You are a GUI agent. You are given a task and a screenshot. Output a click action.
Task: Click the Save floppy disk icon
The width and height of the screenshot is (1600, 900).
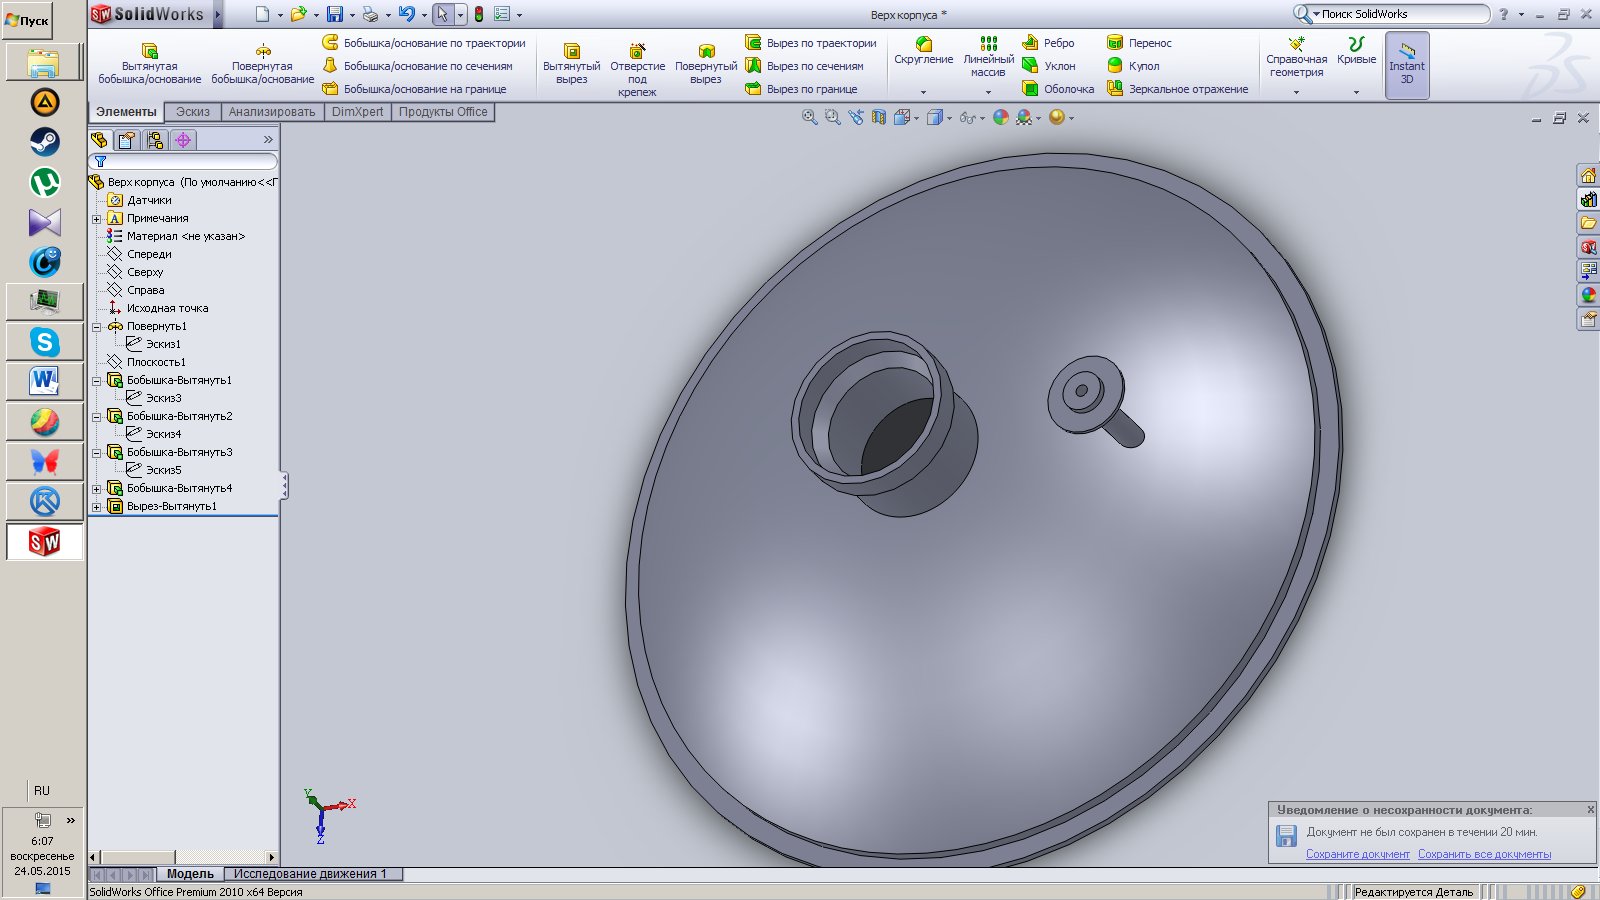[x=335, y=14]
